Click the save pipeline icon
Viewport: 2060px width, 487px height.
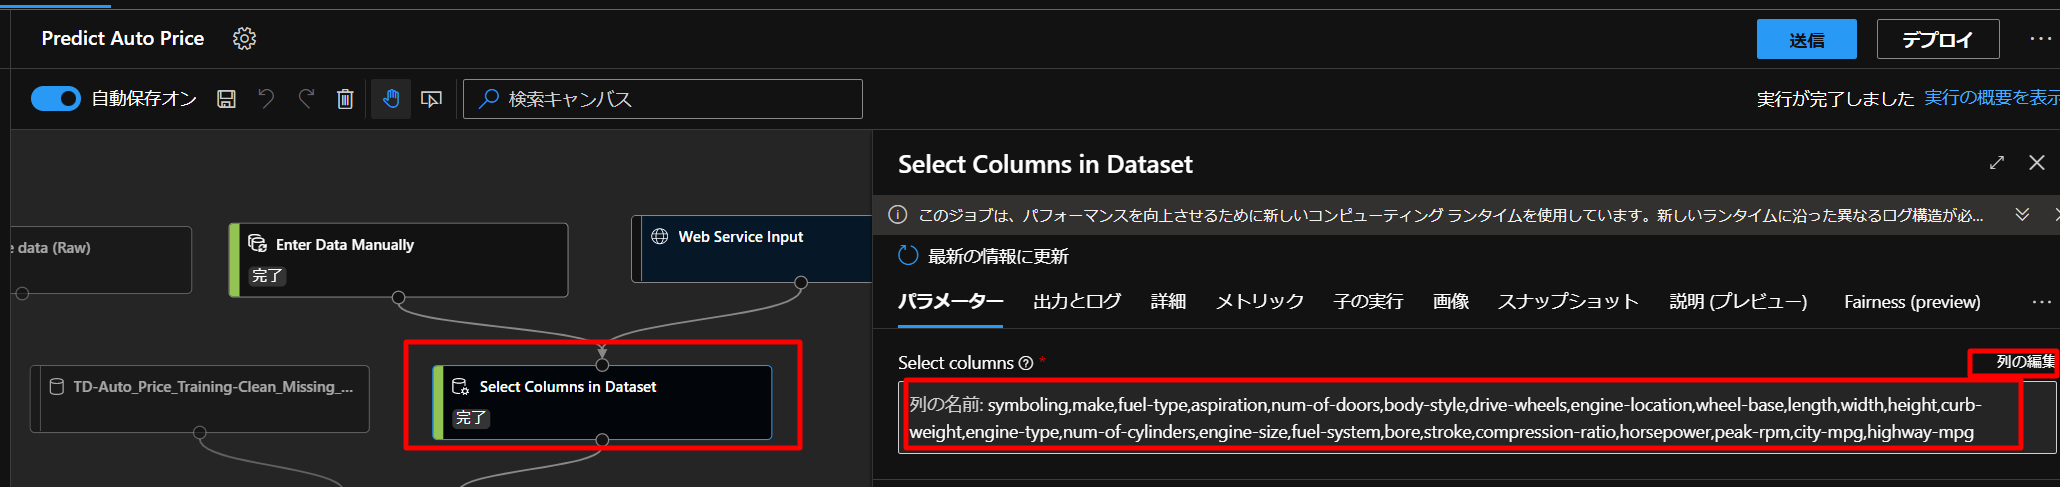coord(227,99)
